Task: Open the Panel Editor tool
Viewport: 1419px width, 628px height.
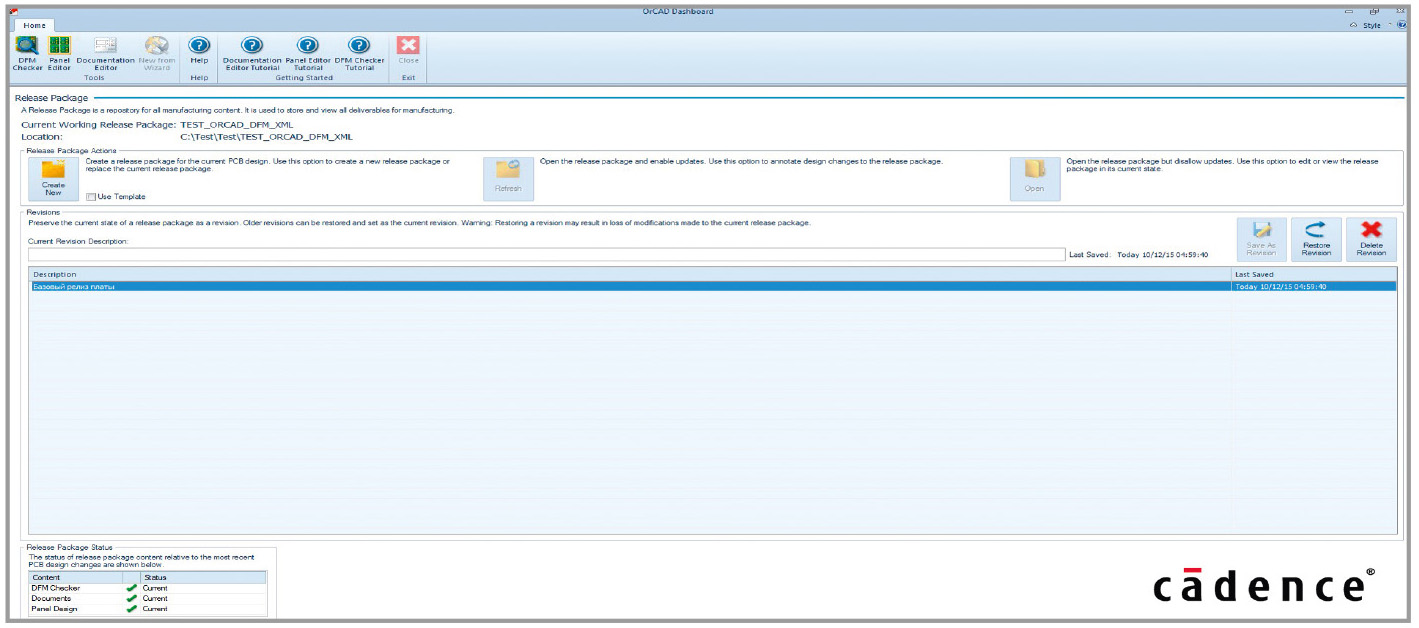Action: (x=59, y=52)
